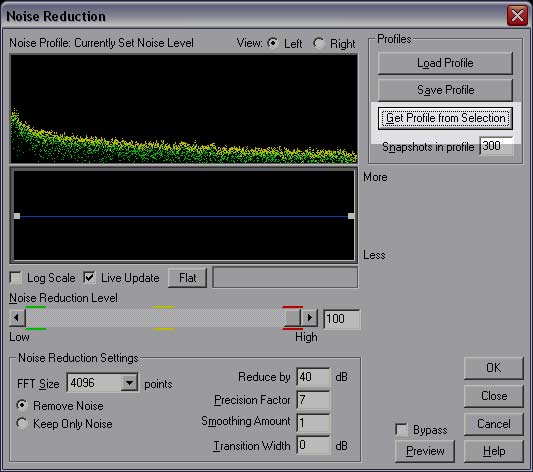Click Get Profile from Selection
The image size is (533, 472).
tap(445, 118)
